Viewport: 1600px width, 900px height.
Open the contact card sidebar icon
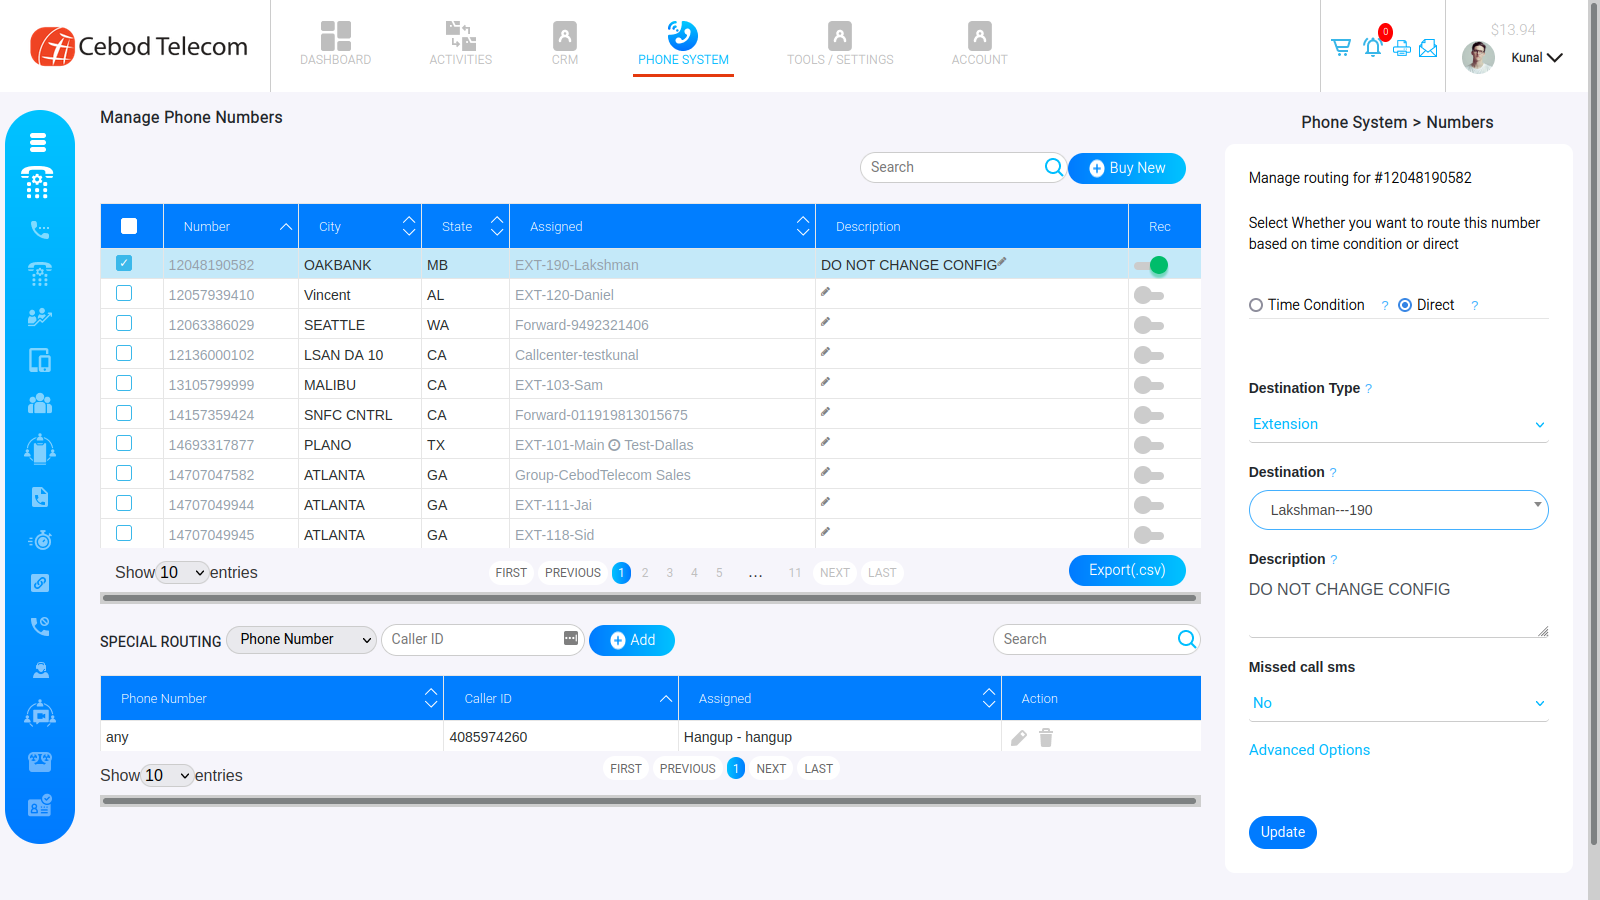click(x=39, y=806)
